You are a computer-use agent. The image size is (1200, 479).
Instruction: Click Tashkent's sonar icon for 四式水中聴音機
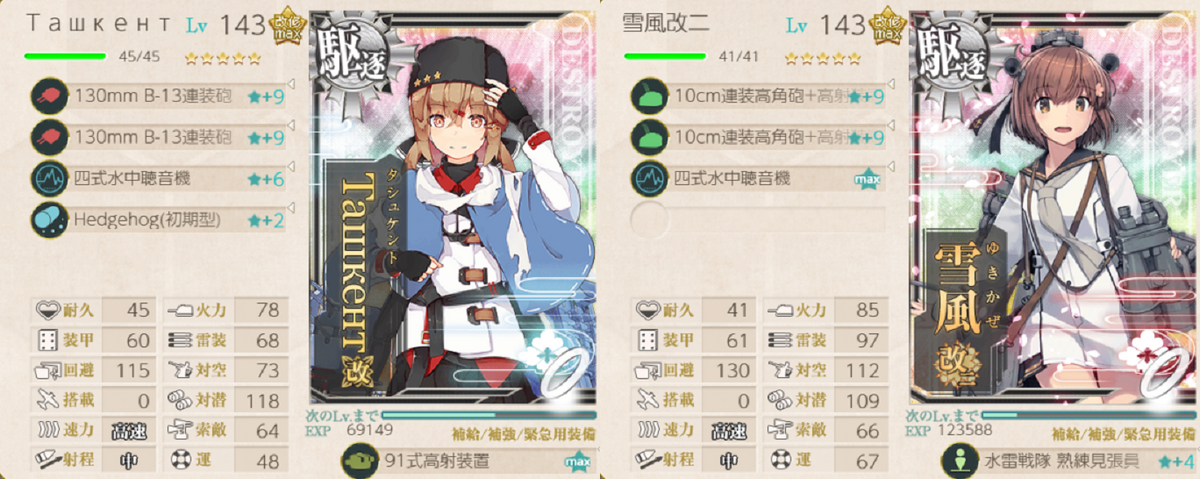click(46, 179)
